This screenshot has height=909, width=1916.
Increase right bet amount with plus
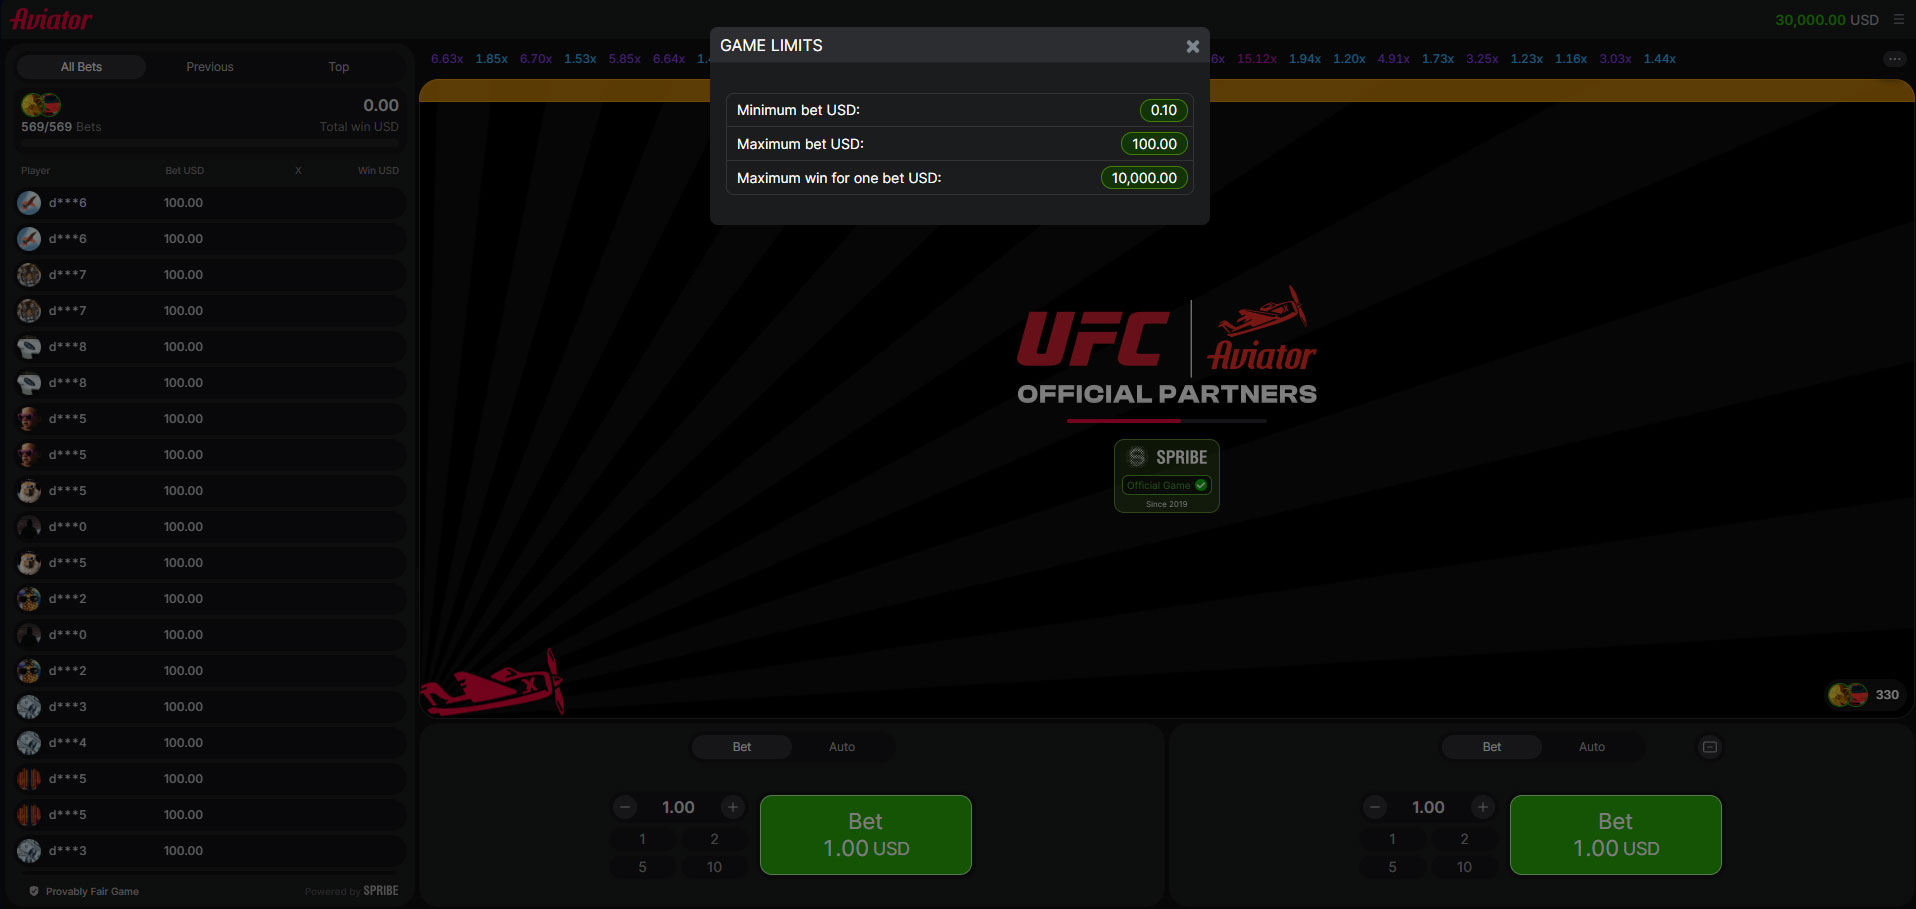point(1483,807)
